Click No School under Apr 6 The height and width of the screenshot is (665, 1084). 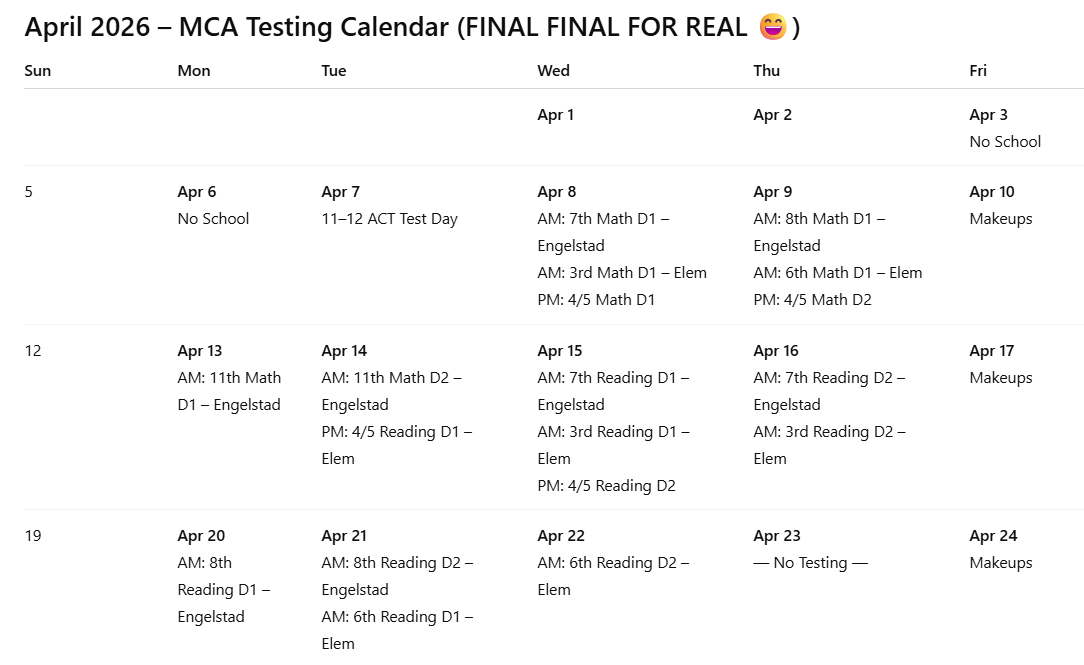point(213,219)
